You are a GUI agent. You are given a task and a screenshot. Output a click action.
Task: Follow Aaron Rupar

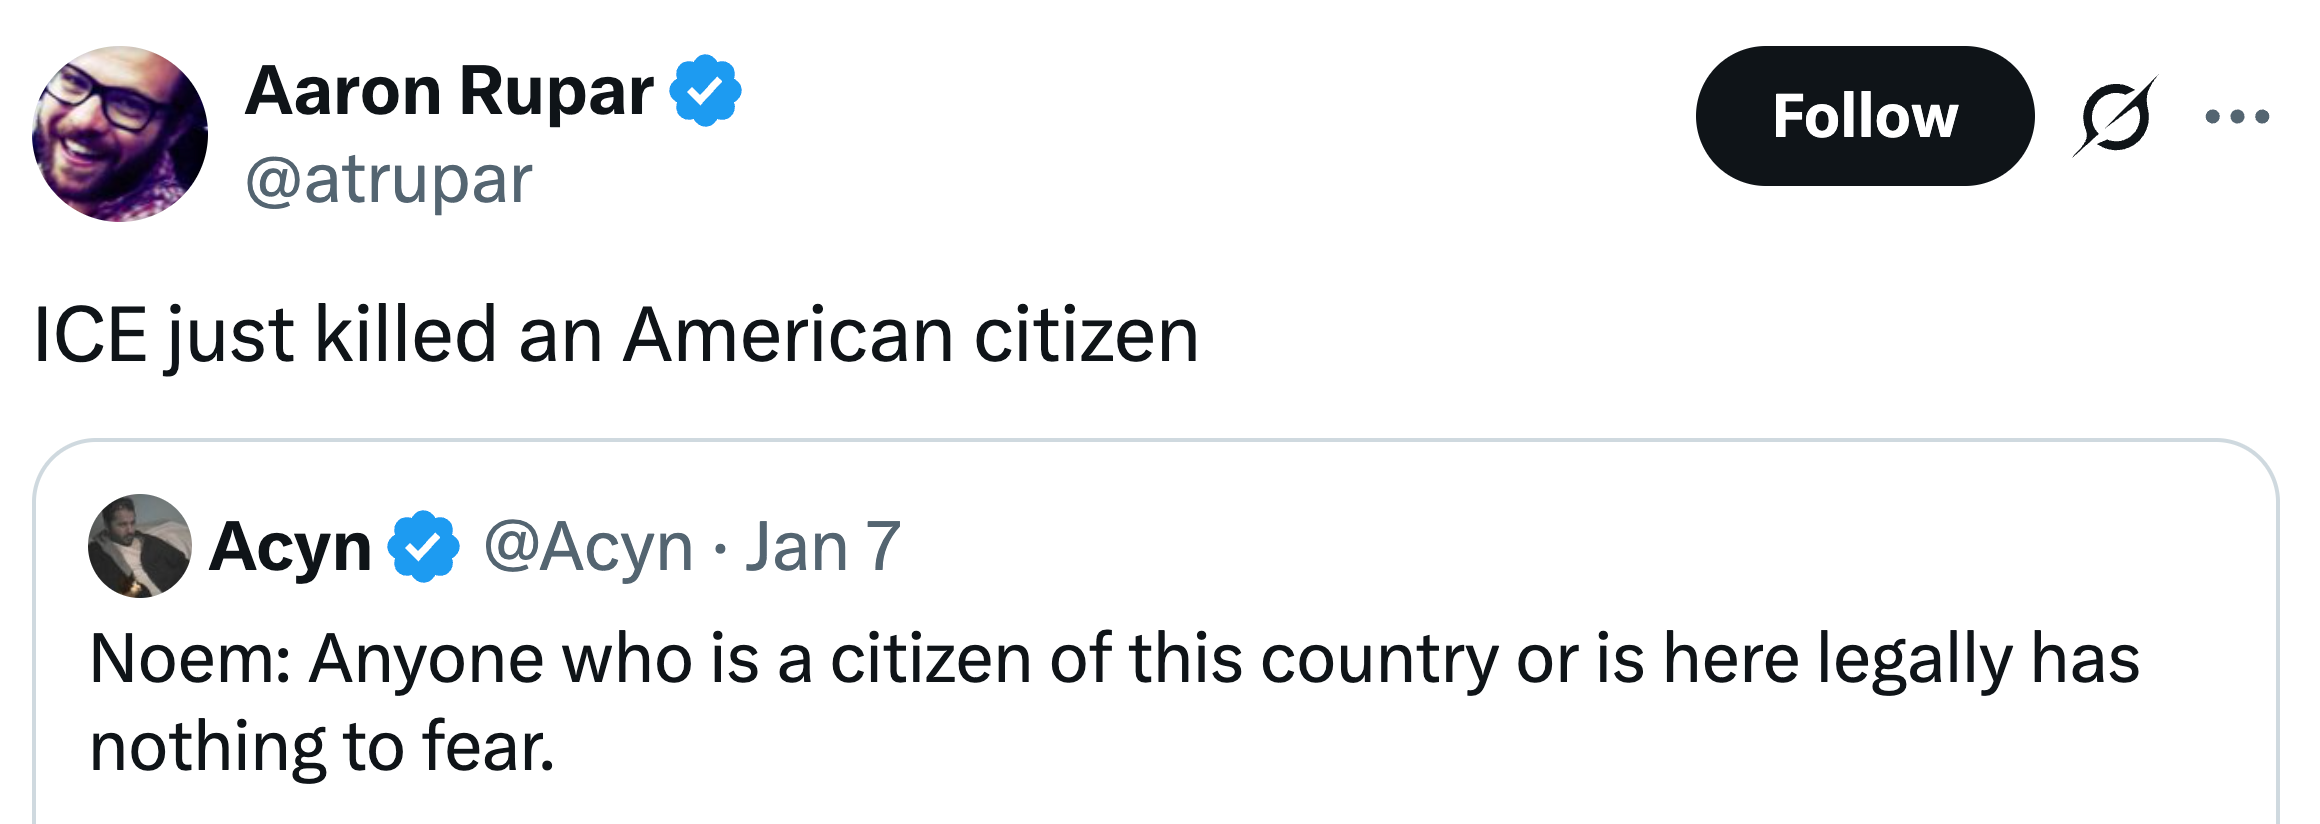click(1864, 116)
